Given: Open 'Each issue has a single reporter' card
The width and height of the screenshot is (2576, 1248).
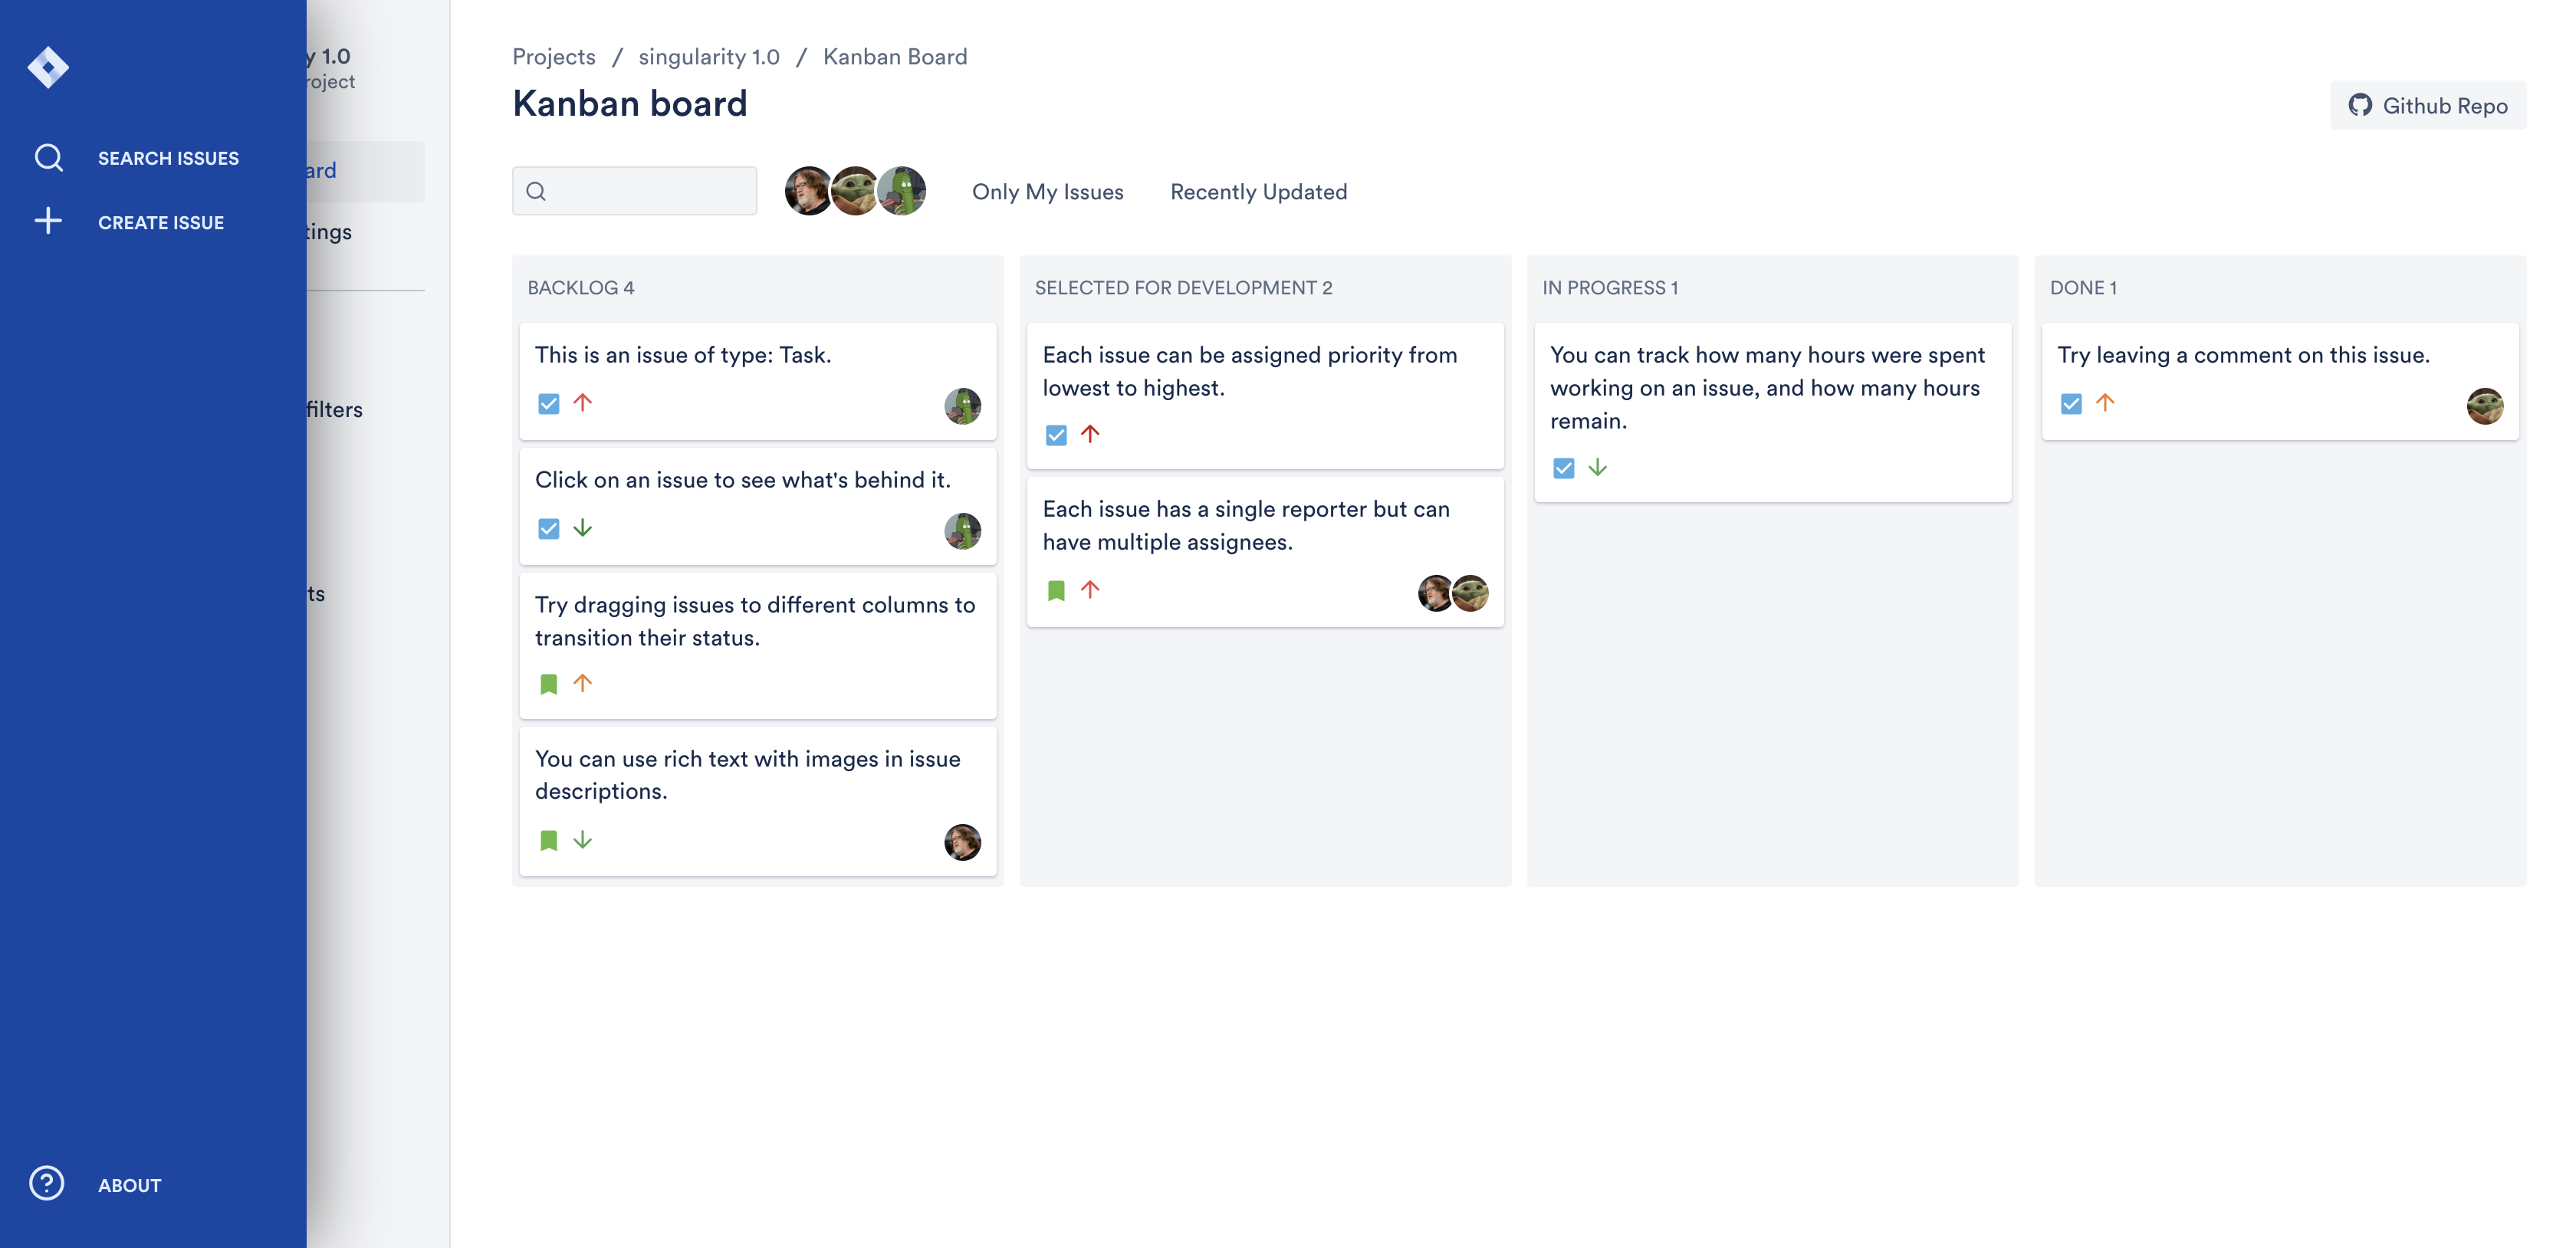Looking at the screenshot, I should (1264, 551).
